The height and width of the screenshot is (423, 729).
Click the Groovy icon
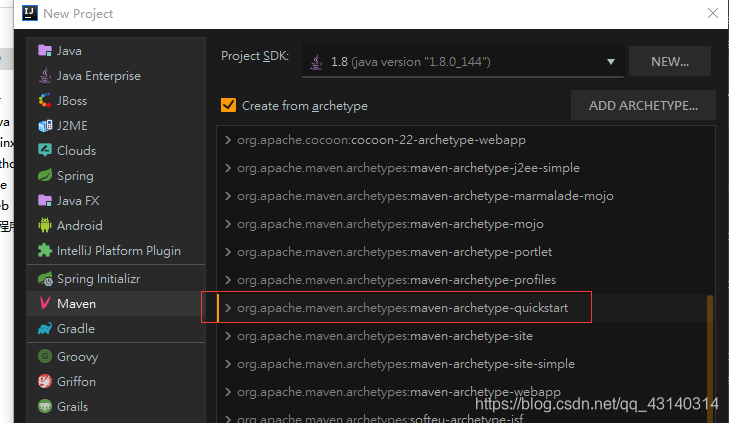coord(45,357)
